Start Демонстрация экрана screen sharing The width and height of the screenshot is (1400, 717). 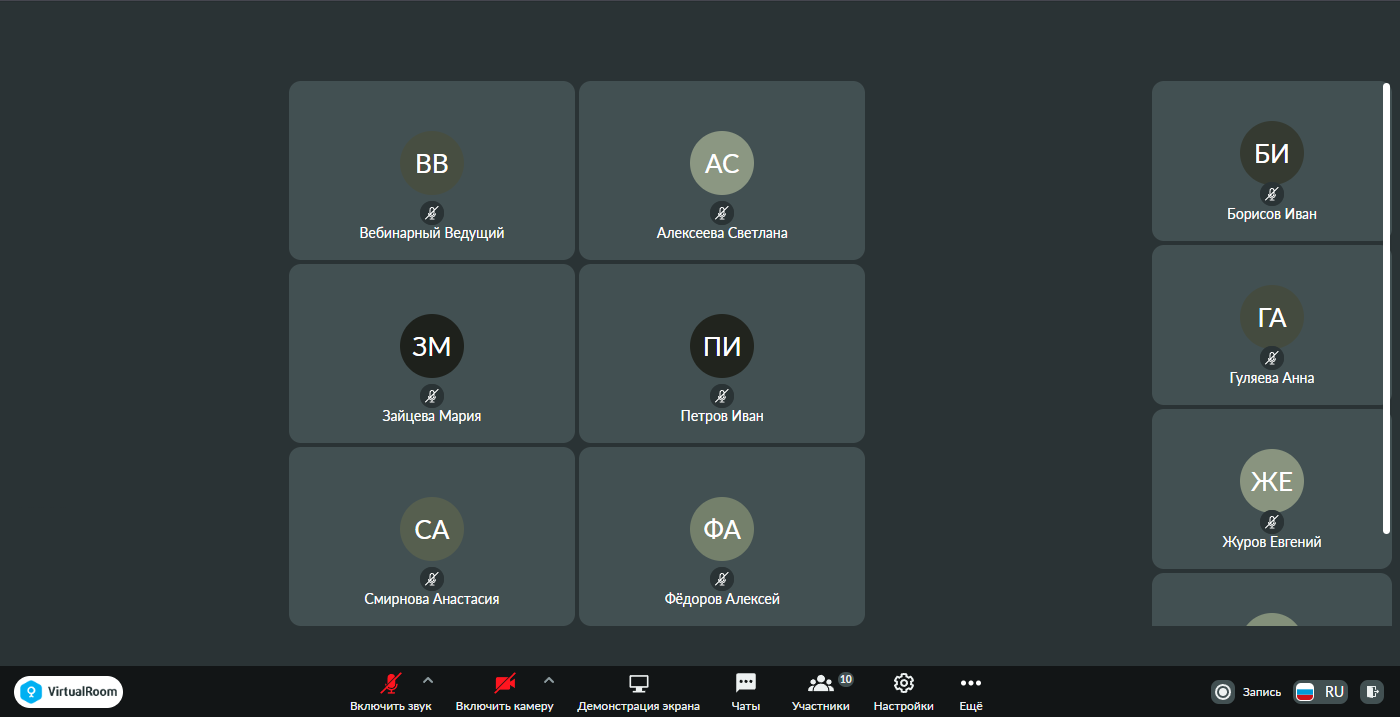point(639,691)
